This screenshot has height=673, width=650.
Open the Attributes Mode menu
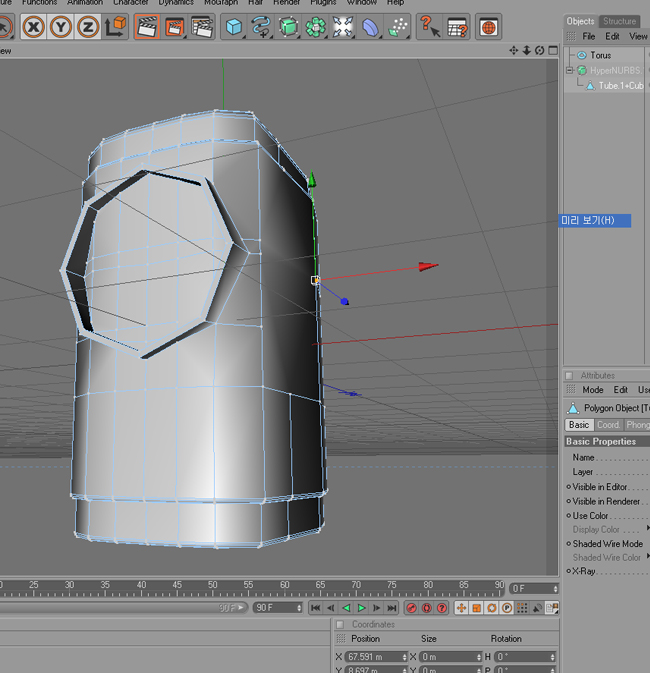point(592,390)
